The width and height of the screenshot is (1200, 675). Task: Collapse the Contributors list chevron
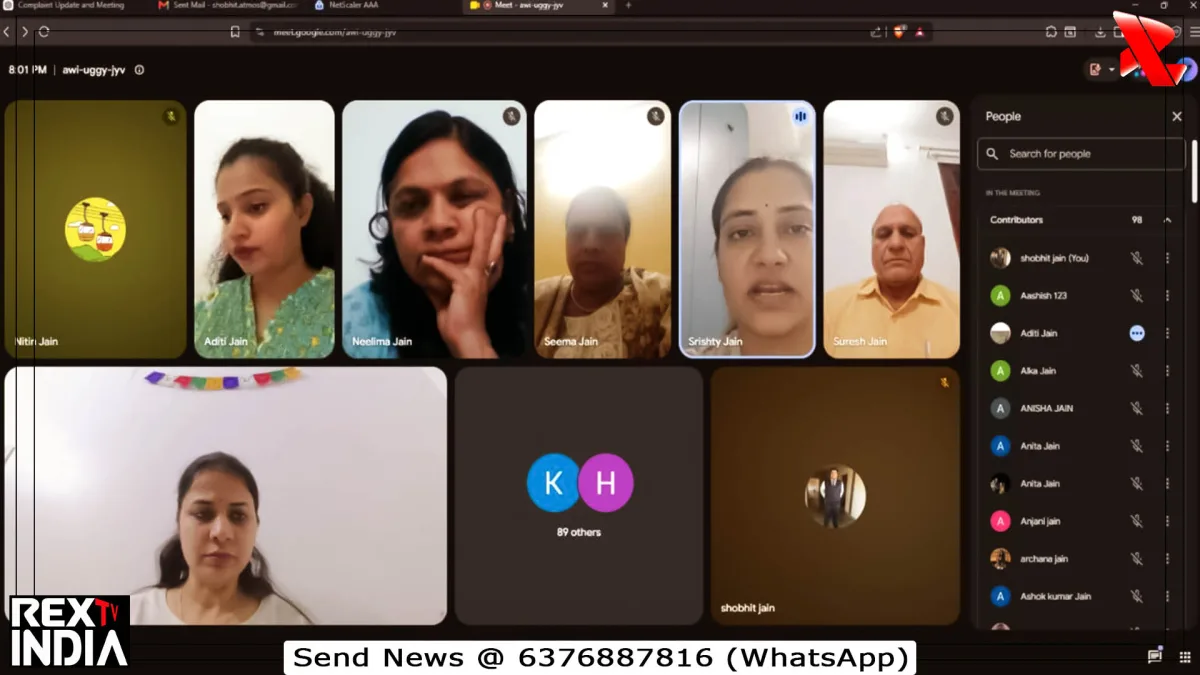coord(1167,220)
